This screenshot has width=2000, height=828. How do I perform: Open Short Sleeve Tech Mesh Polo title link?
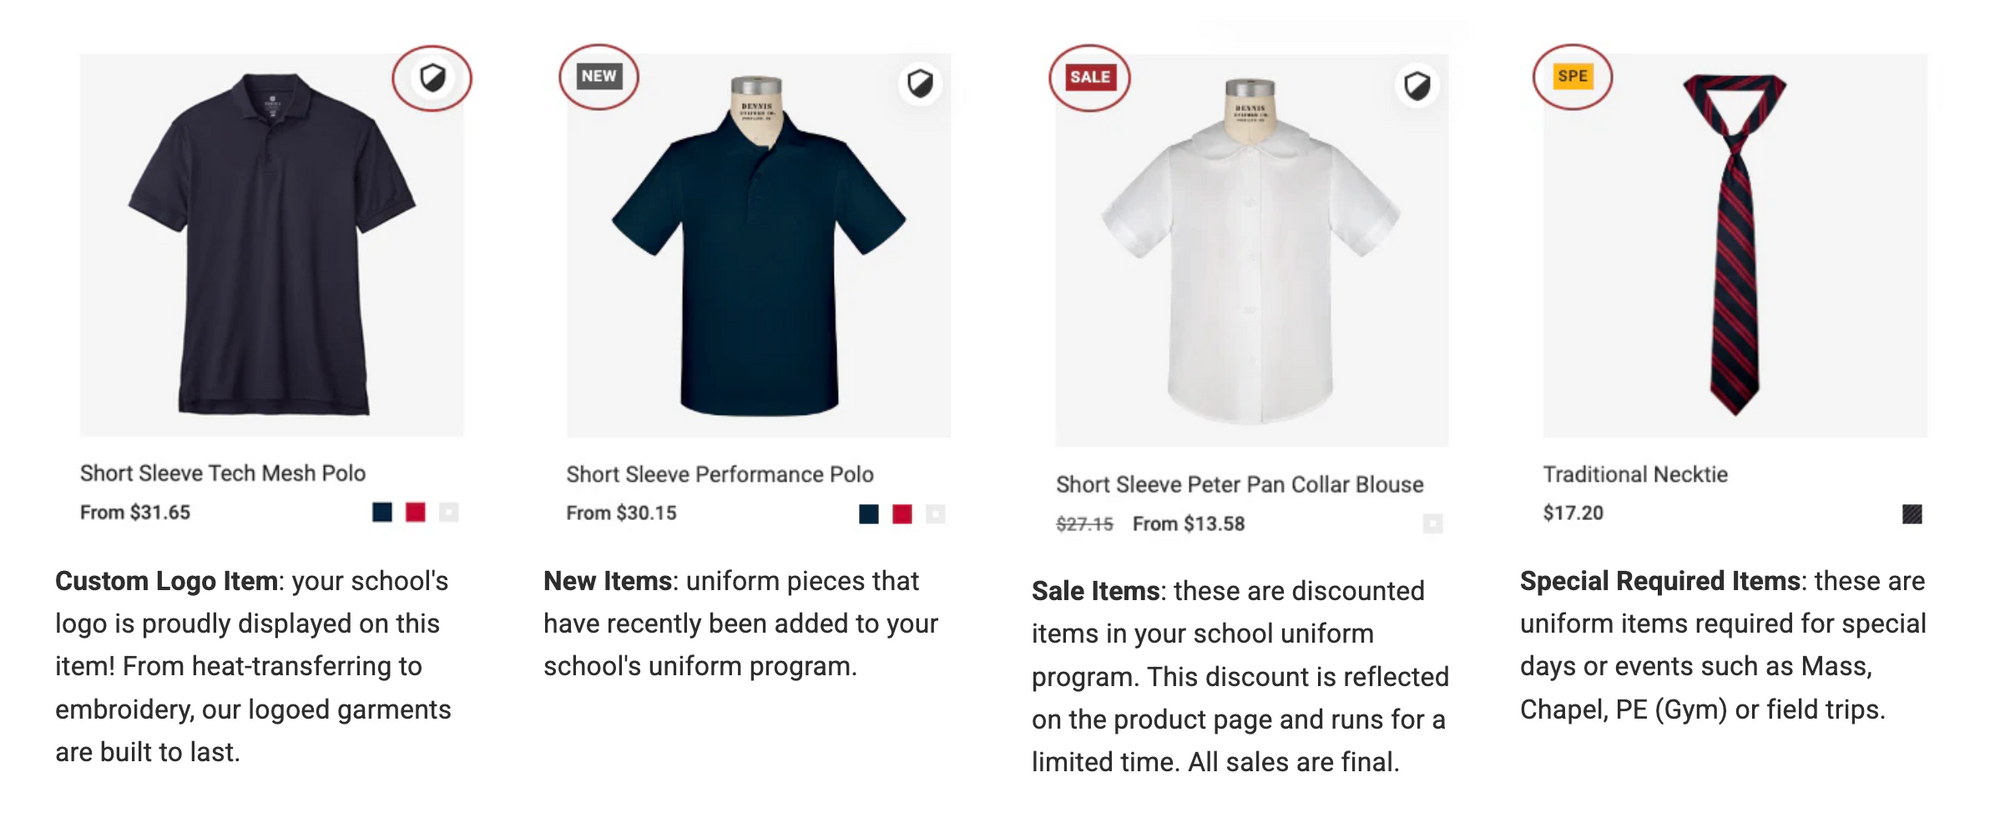(223, 473)
